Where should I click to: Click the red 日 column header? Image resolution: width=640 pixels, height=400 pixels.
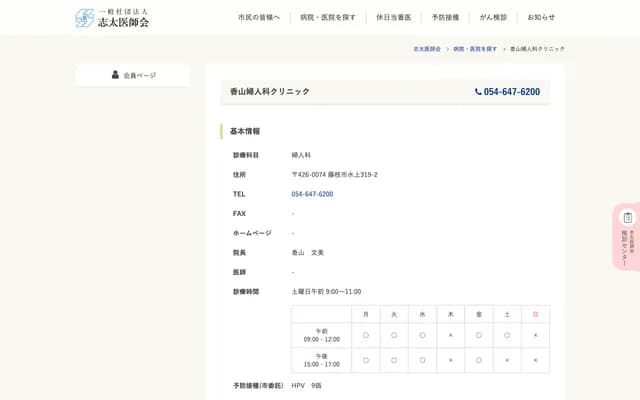[536, 314]
